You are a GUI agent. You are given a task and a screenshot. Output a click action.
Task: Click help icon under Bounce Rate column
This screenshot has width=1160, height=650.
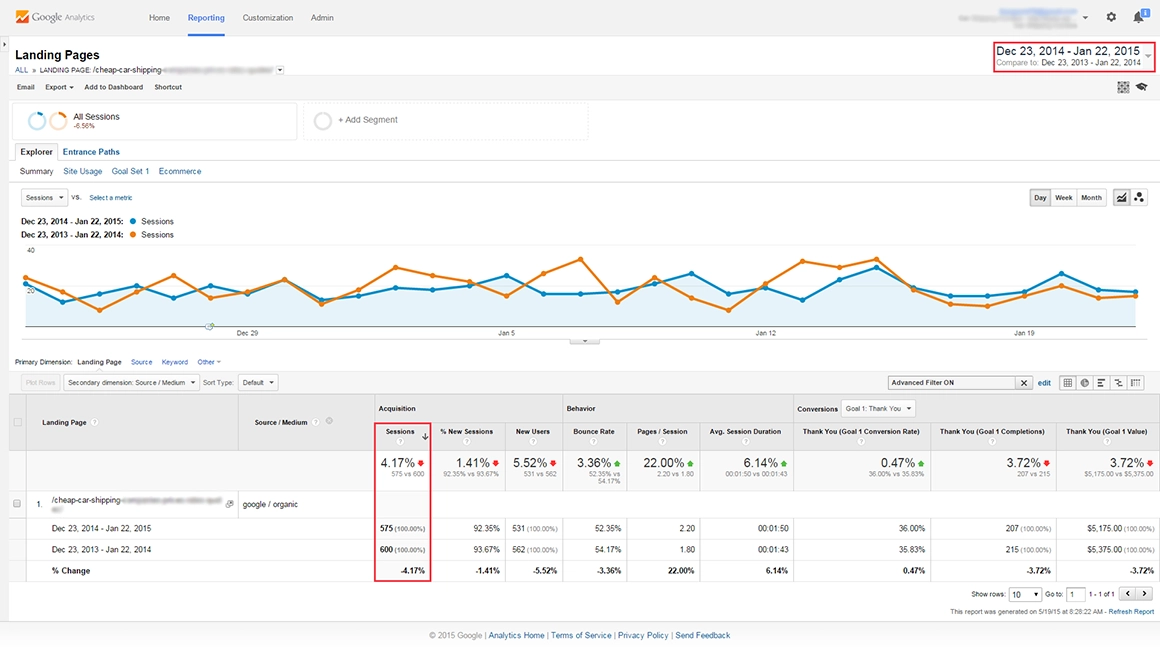tap(593, 441)
